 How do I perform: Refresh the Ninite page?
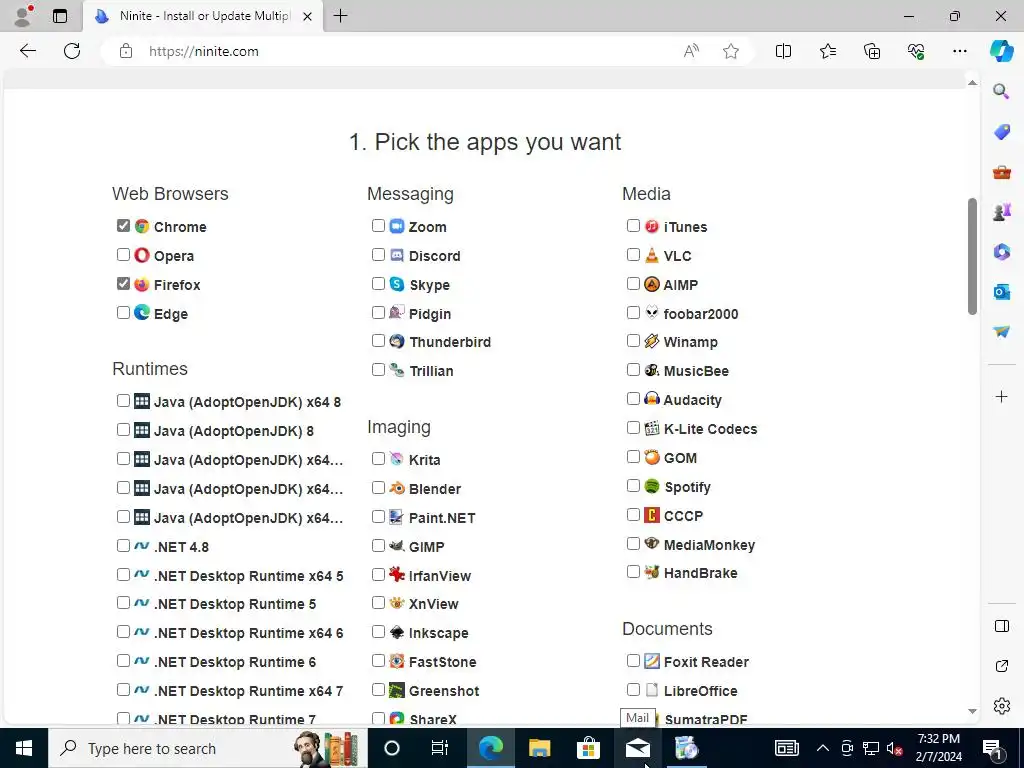pos(72,51)
